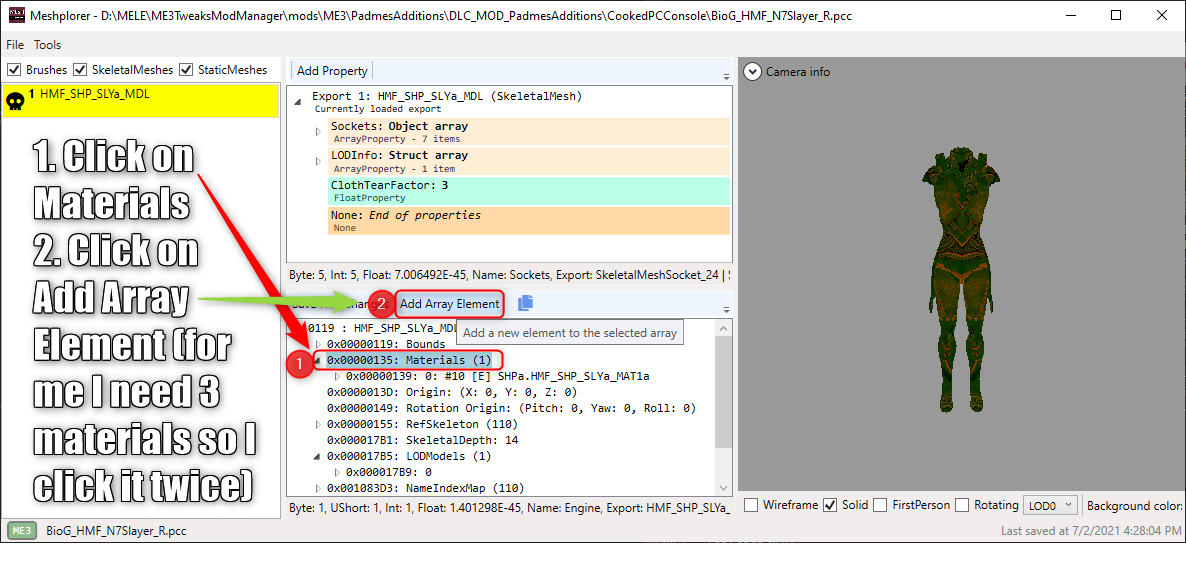1186x581 pixels.
Task: Expand the RefSkeleton (110) node
Action: click(x=318, y=424)
